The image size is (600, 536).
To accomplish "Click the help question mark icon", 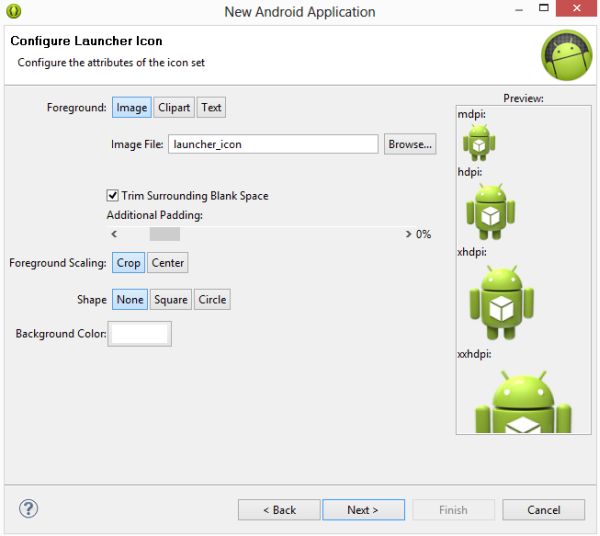I will click(x=28, y=508).
